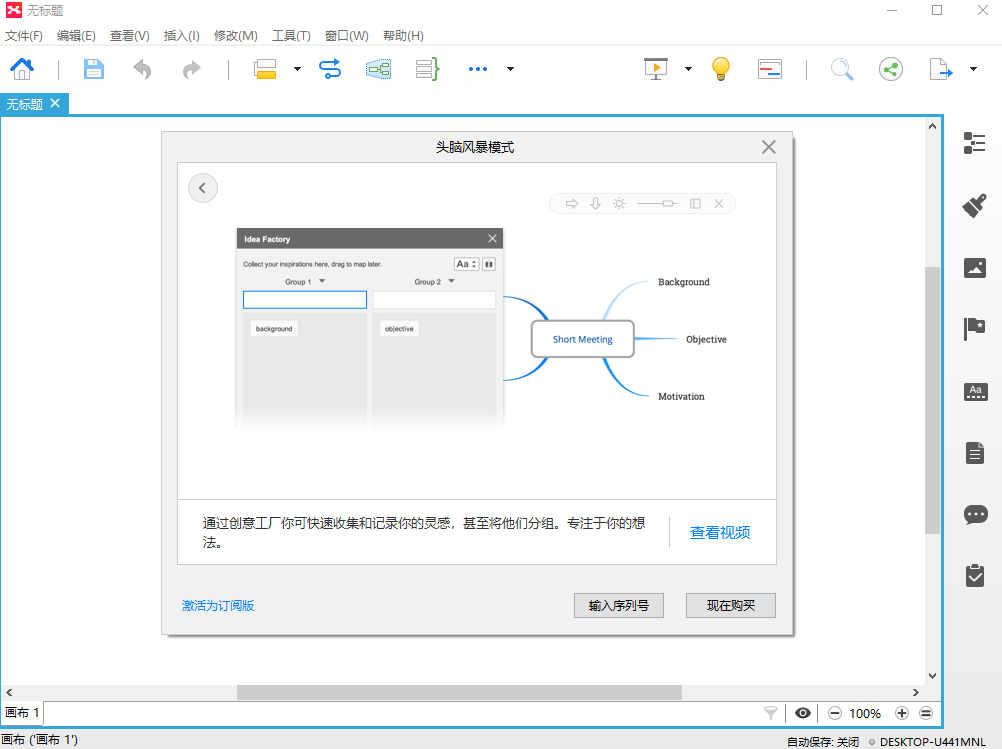Click the canvas scroll down arrow

click(932, 676)
